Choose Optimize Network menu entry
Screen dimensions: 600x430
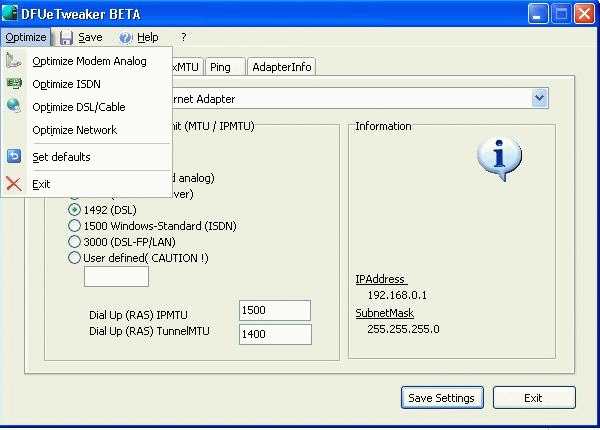pos(75,130)
